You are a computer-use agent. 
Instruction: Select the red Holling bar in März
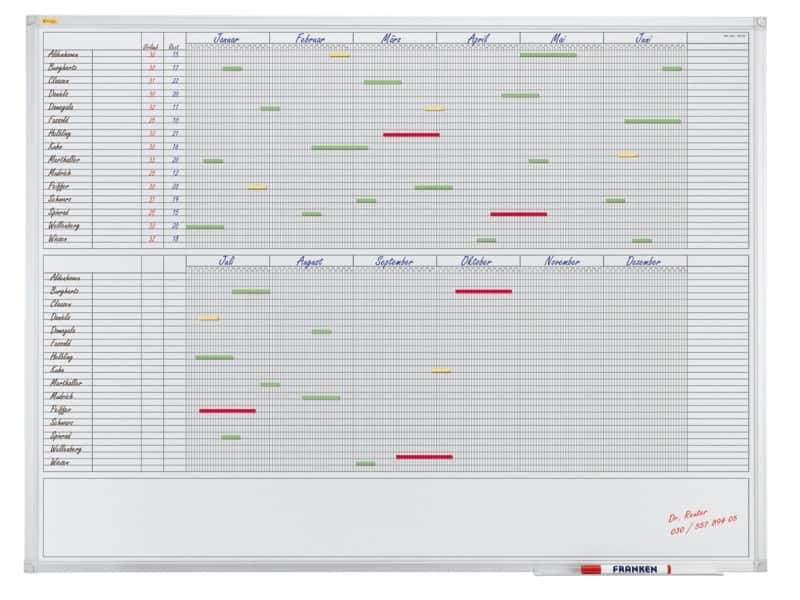click(x=411, y=134)
